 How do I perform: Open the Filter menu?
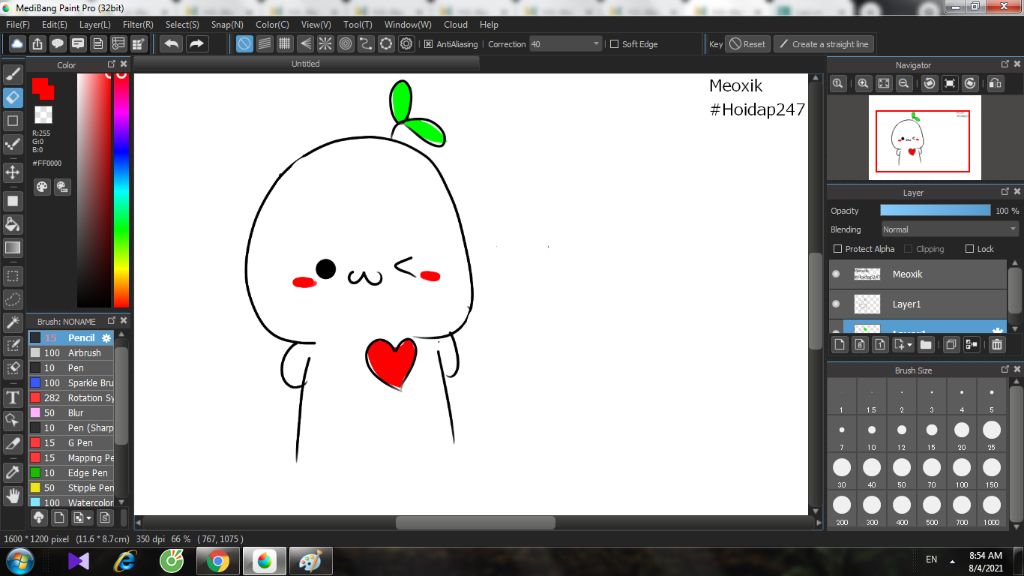(x=138, y=24)
